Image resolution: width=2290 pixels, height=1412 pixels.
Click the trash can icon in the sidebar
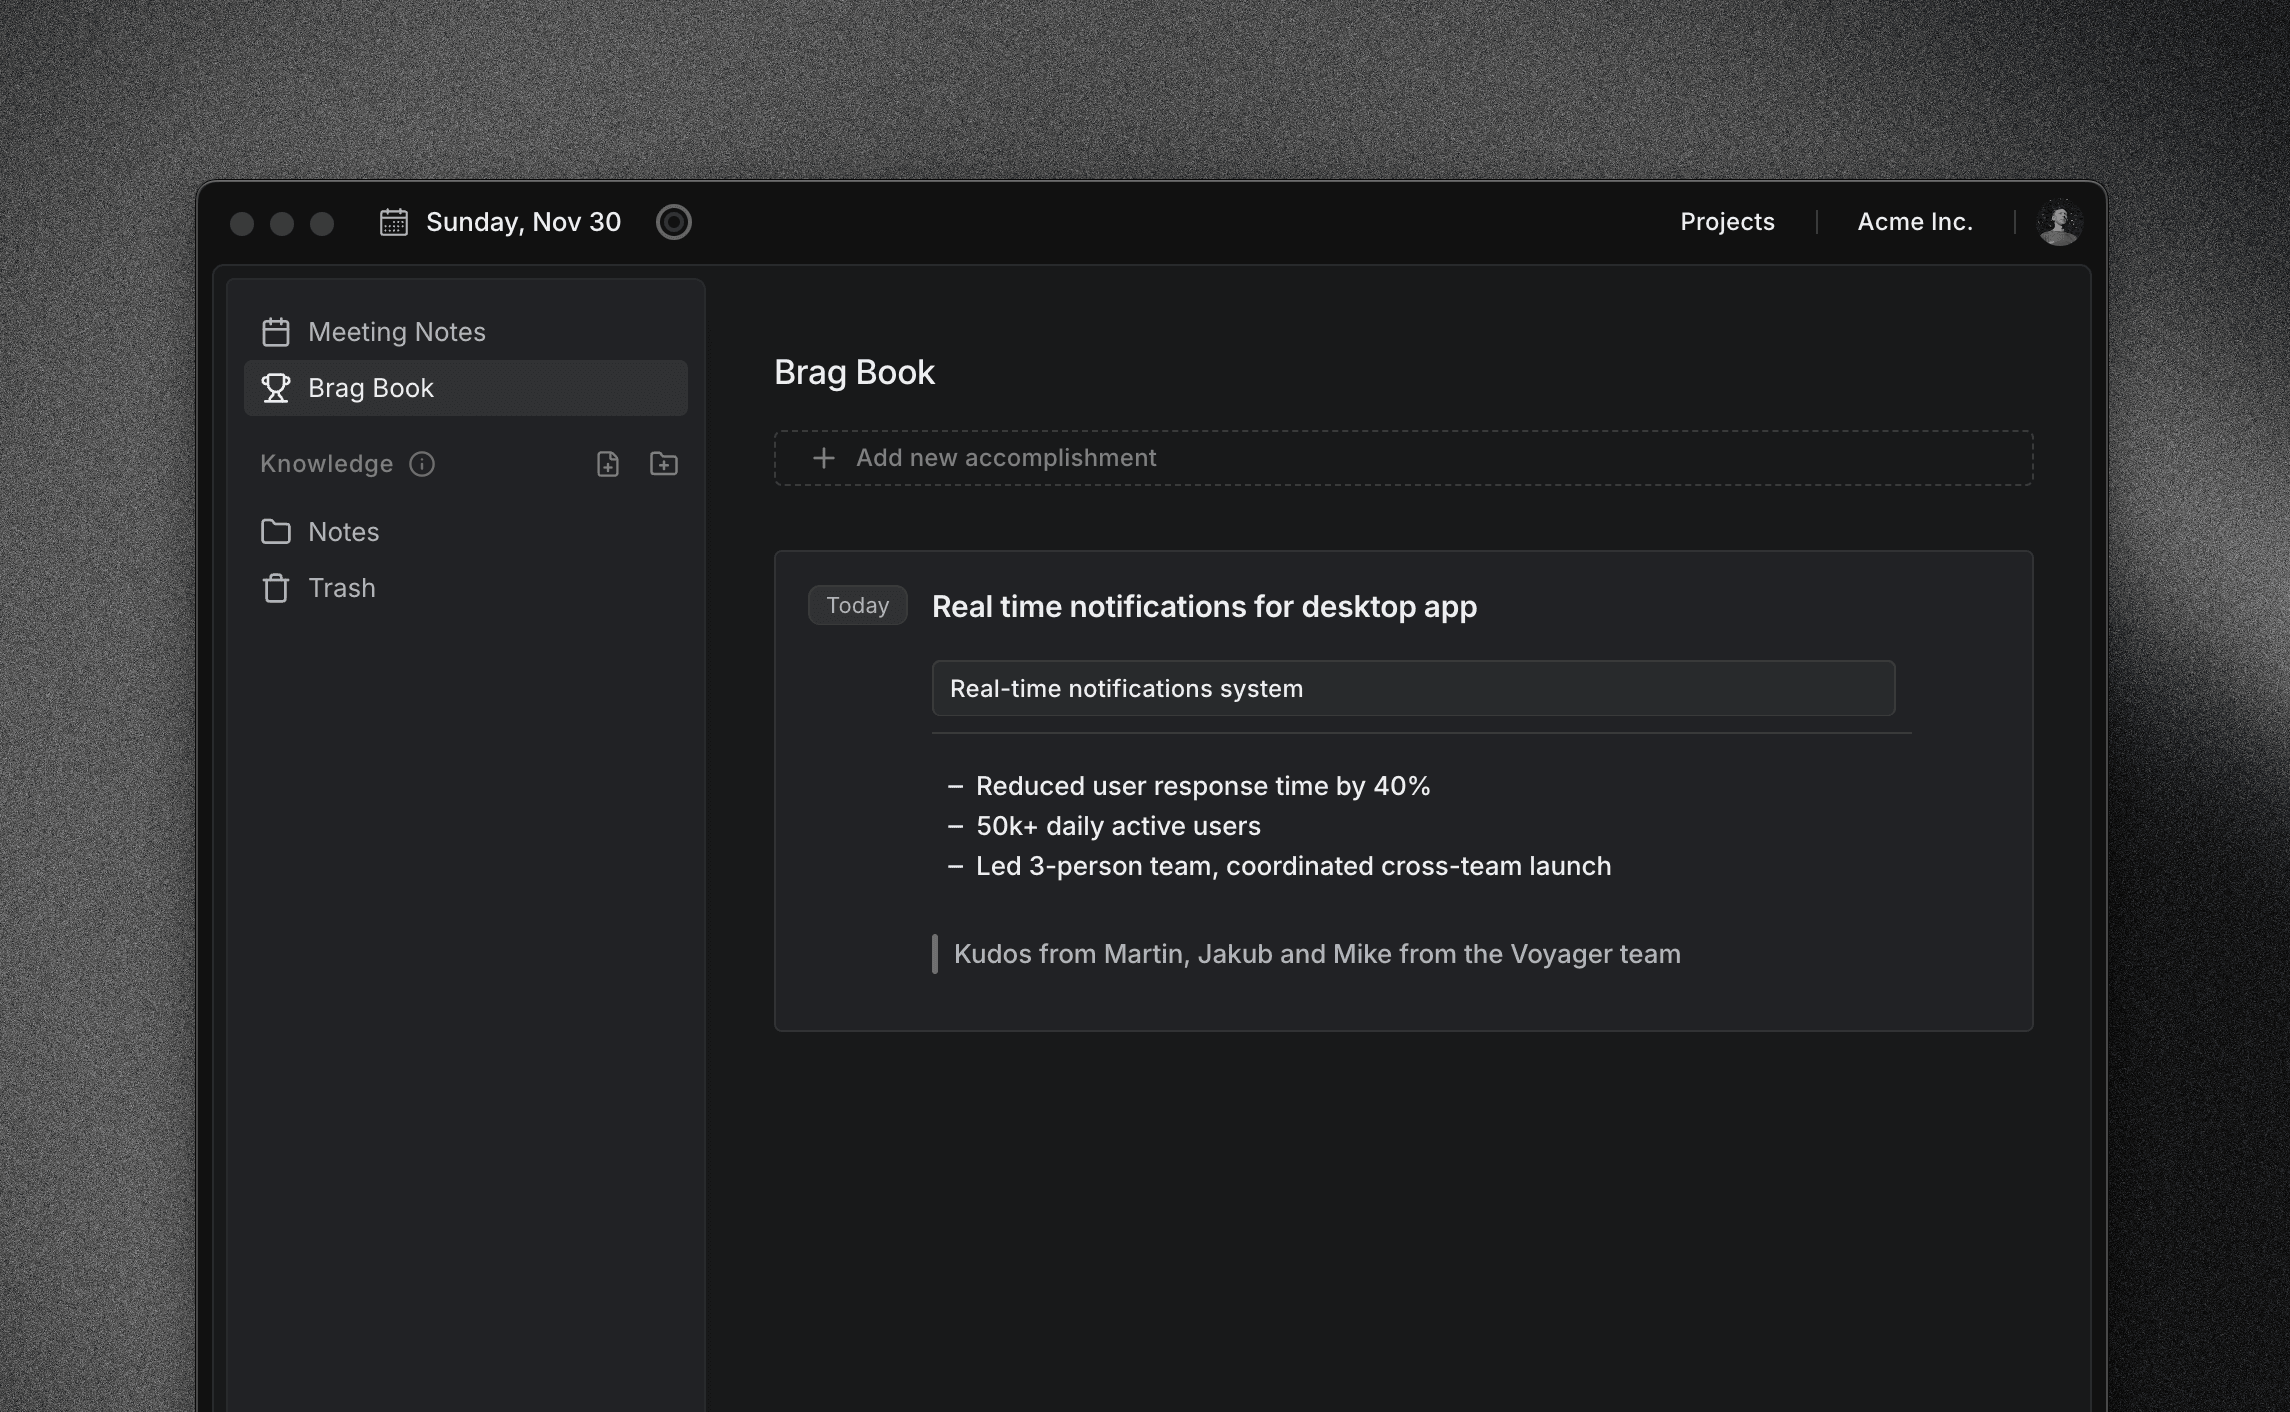click(x=276, y=588)
